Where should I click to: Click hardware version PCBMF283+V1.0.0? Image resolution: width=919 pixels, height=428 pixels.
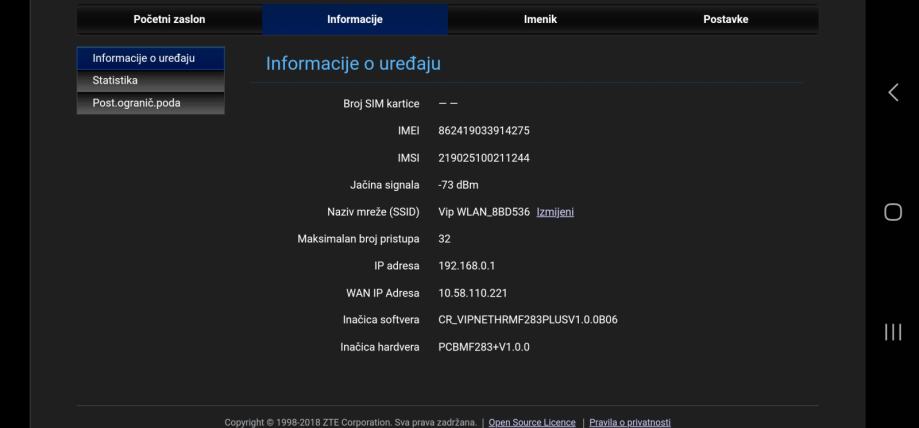click(x=484, y=347)
